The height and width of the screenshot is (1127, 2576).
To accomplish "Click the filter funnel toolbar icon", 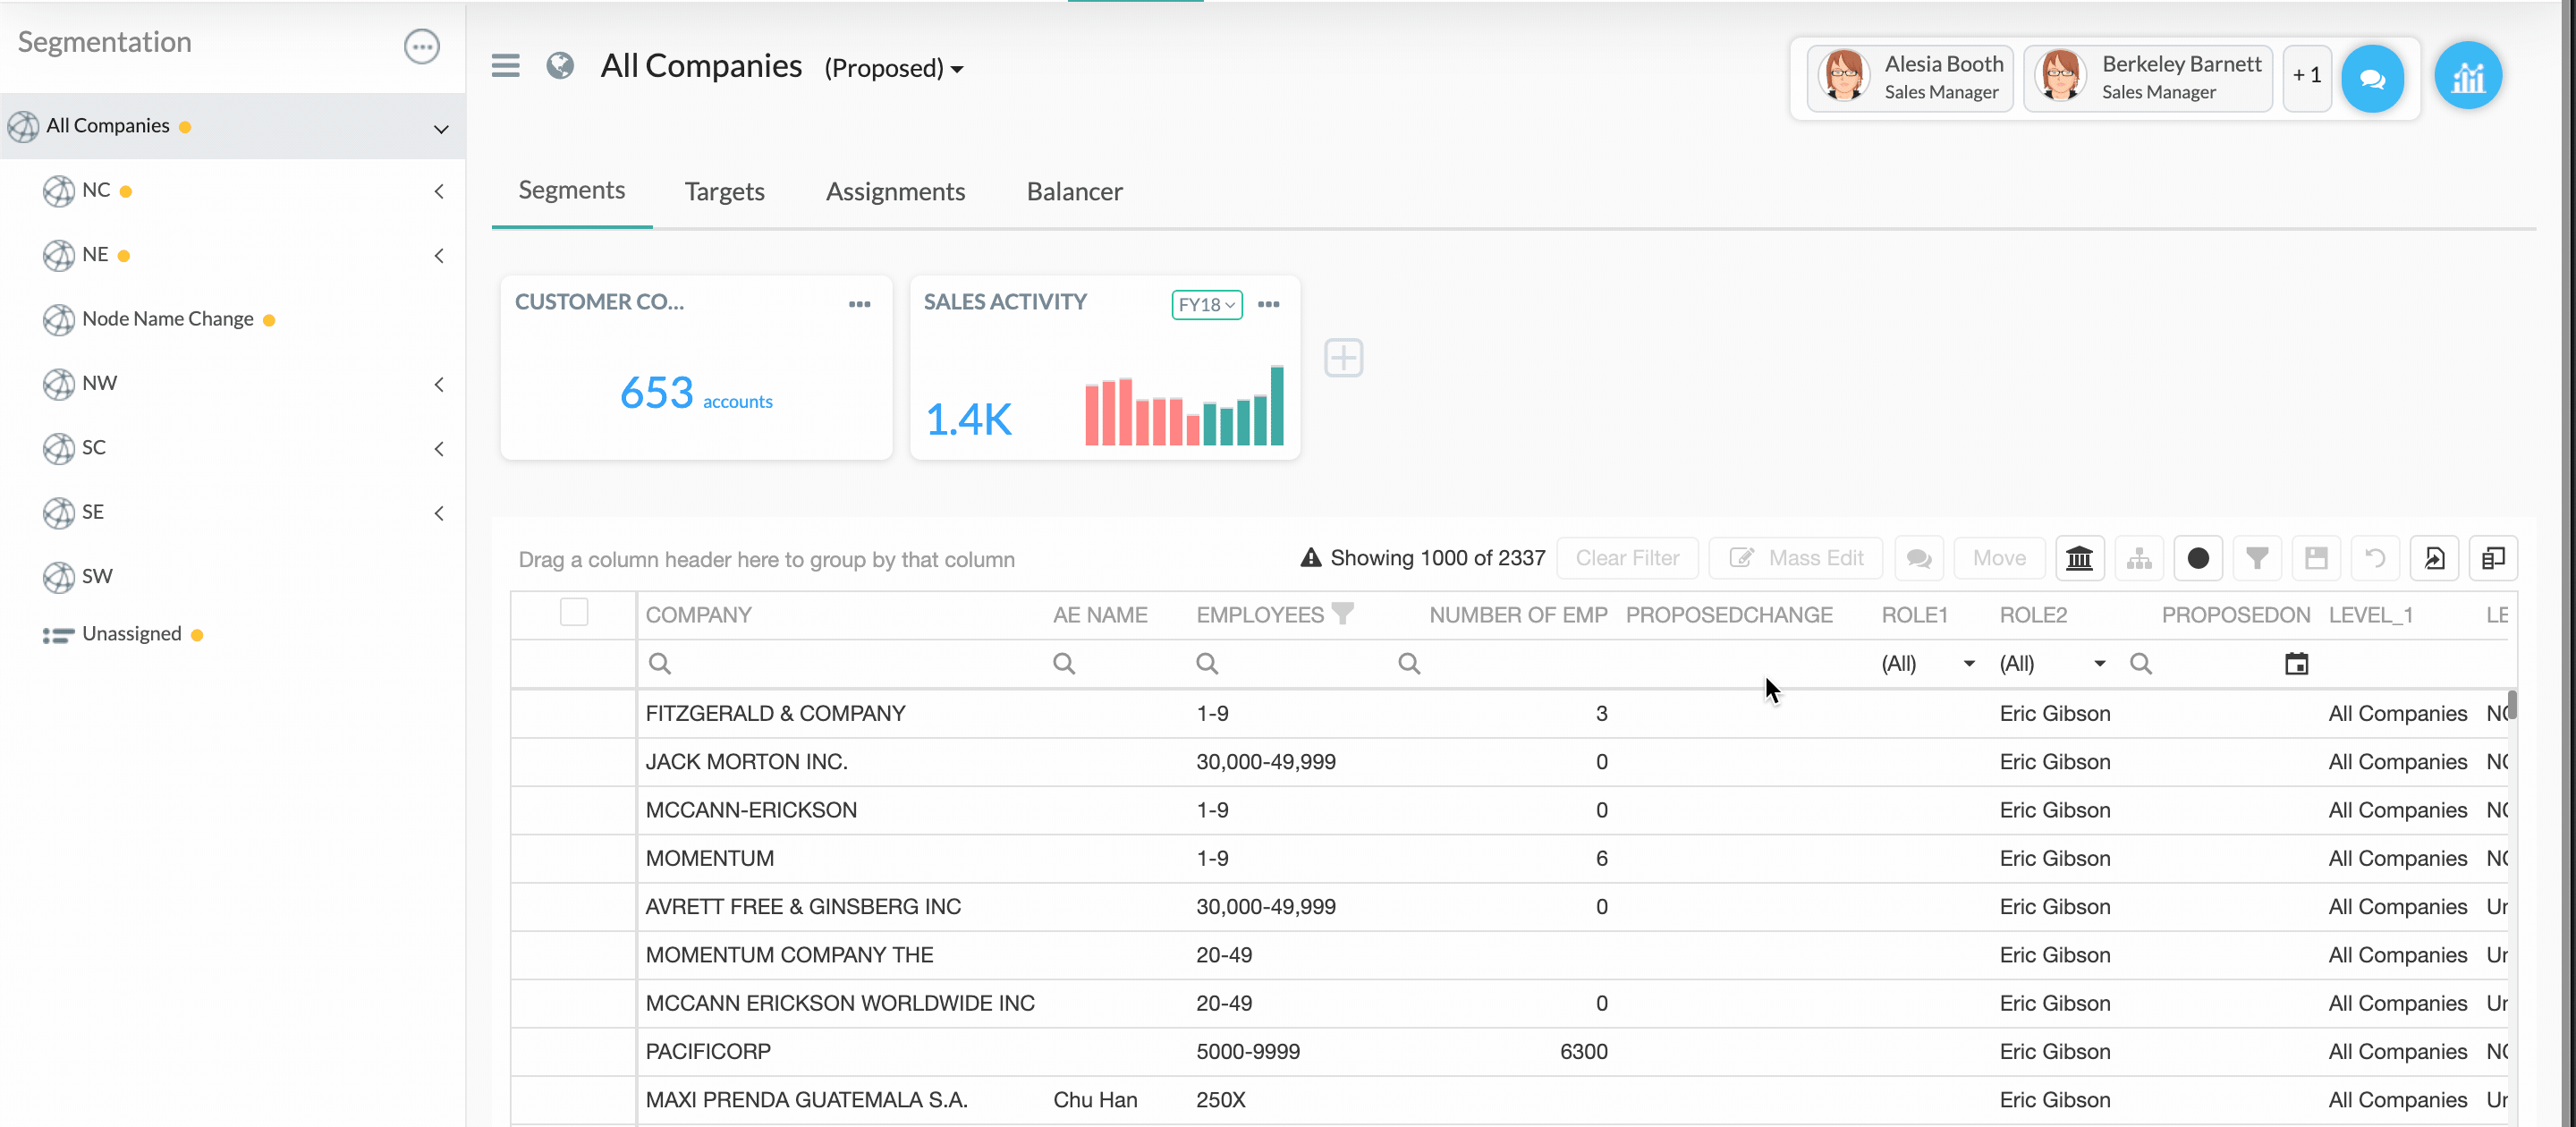I will (x=2256, y=558).
